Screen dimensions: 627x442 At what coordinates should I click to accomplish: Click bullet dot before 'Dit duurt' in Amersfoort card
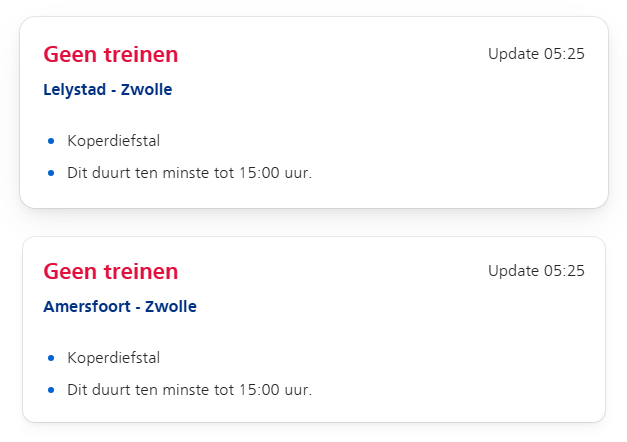[50, 390]
